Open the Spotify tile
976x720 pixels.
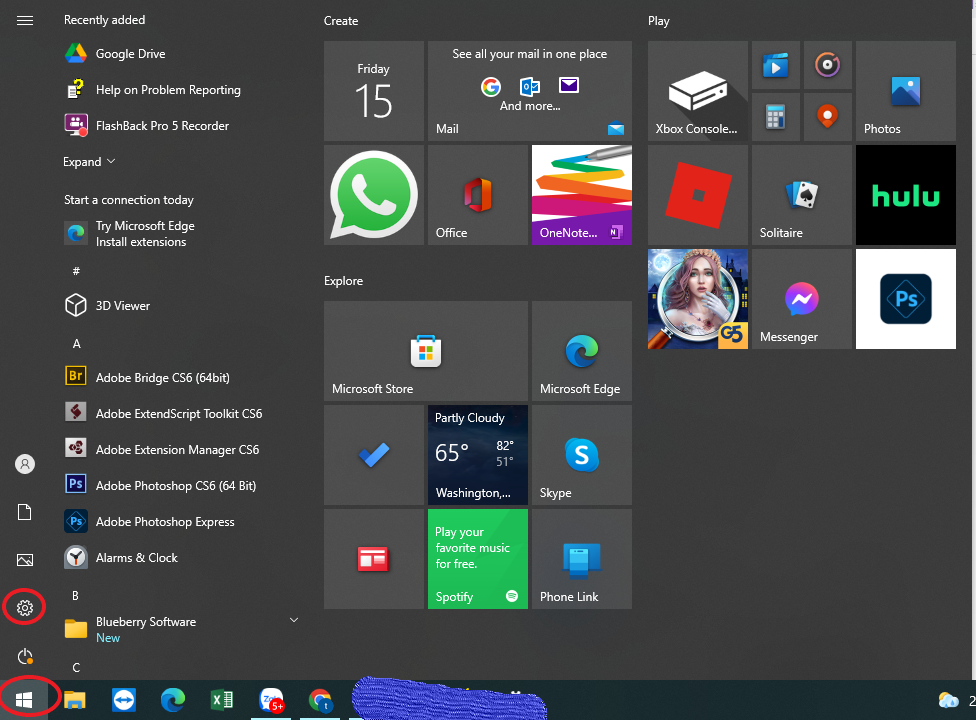coord(477,559)
